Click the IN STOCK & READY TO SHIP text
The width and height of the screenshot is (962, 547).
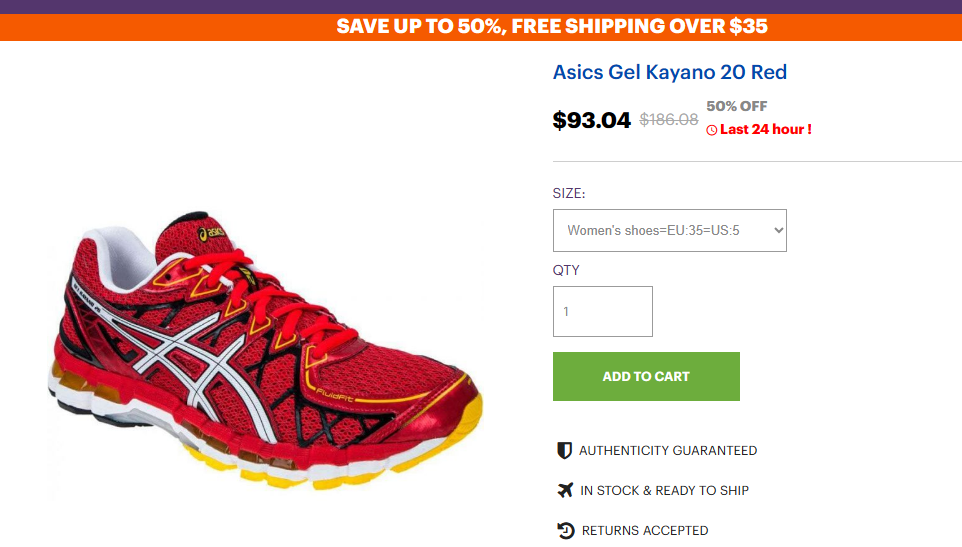[x=664, y=491]
